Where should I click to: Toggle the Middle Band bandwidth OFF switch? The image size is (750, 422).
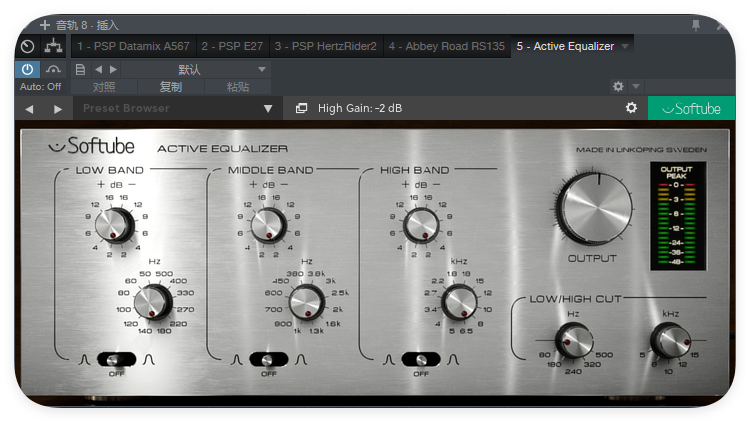[269, 359]
